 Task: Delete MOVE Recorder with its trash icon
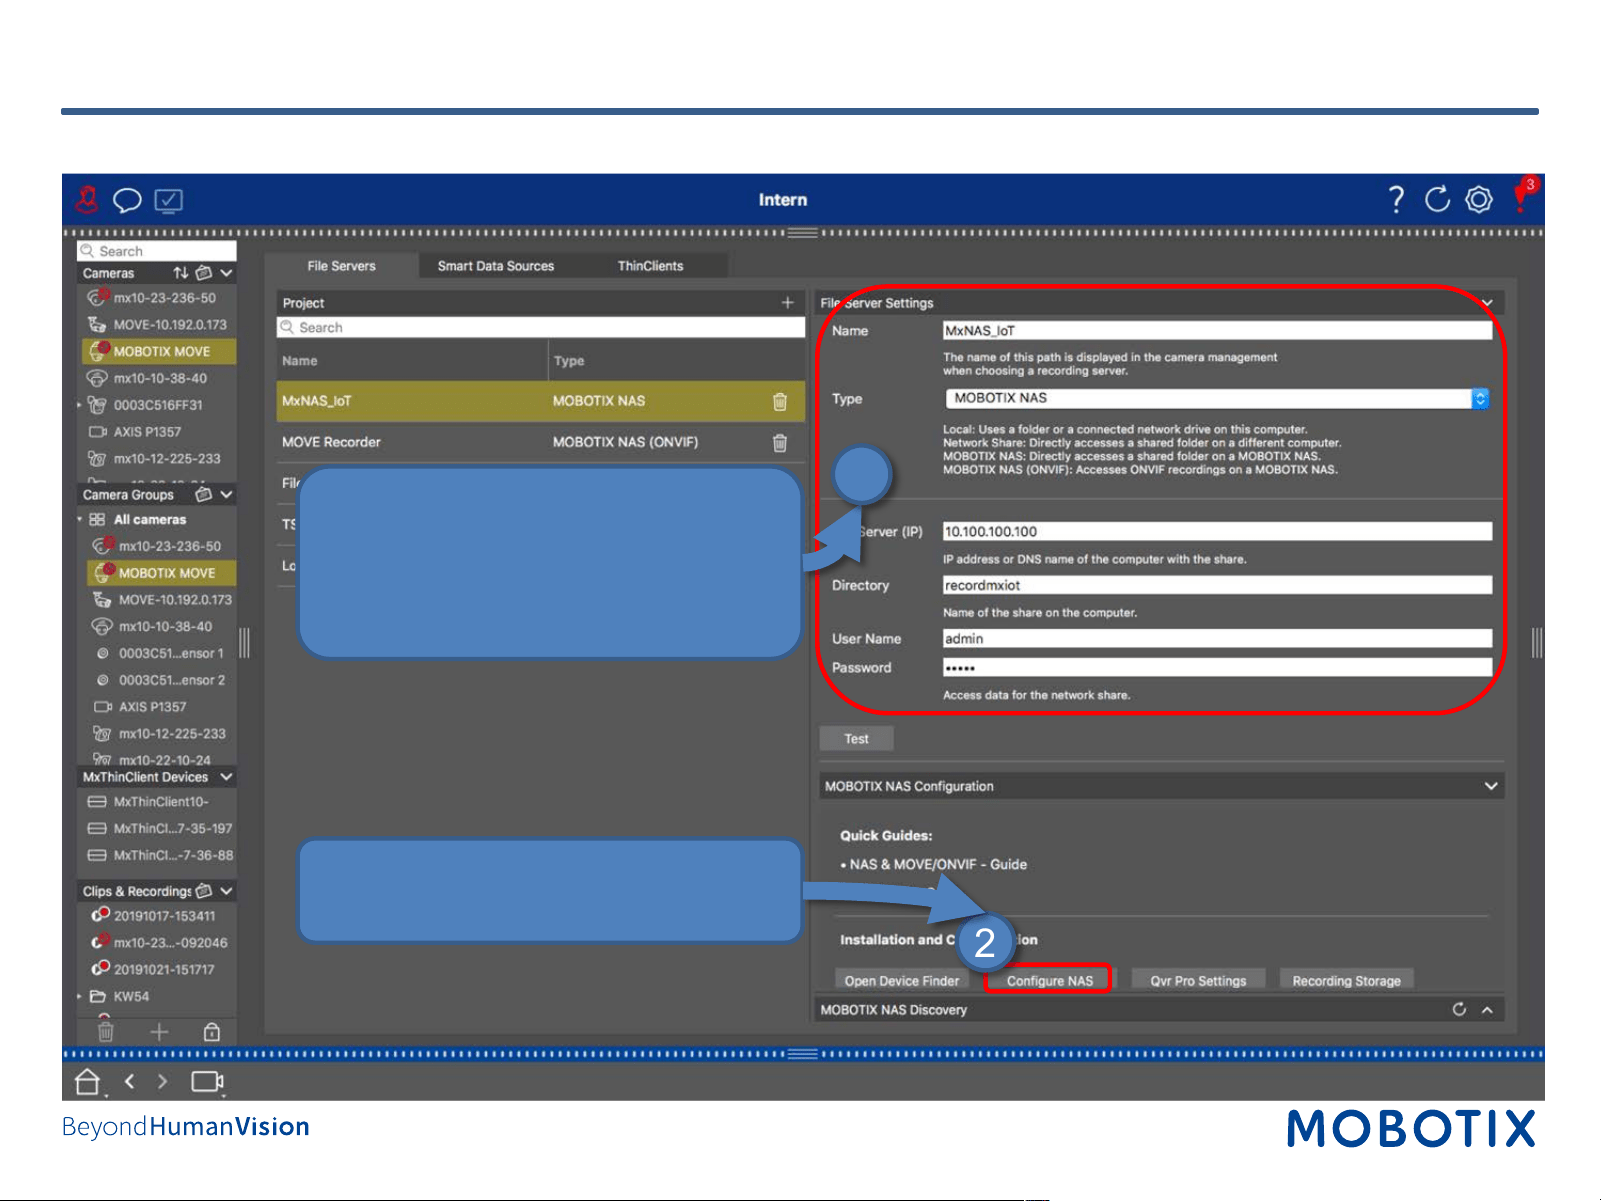780,442
